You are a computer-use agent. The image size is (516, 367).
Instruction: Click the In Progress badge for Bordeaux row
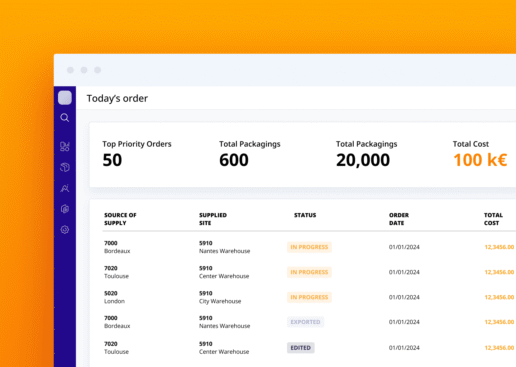pyautogui.click(x=309, y=247)
